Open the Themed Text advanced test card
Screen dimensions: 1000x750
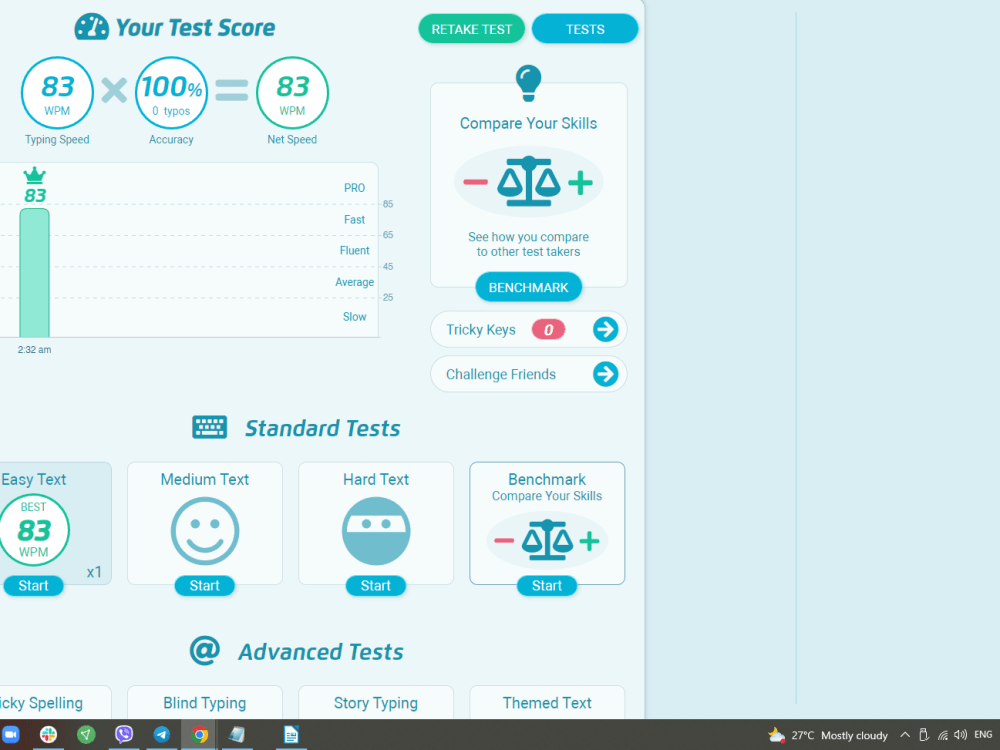click(x=547, y=702)
